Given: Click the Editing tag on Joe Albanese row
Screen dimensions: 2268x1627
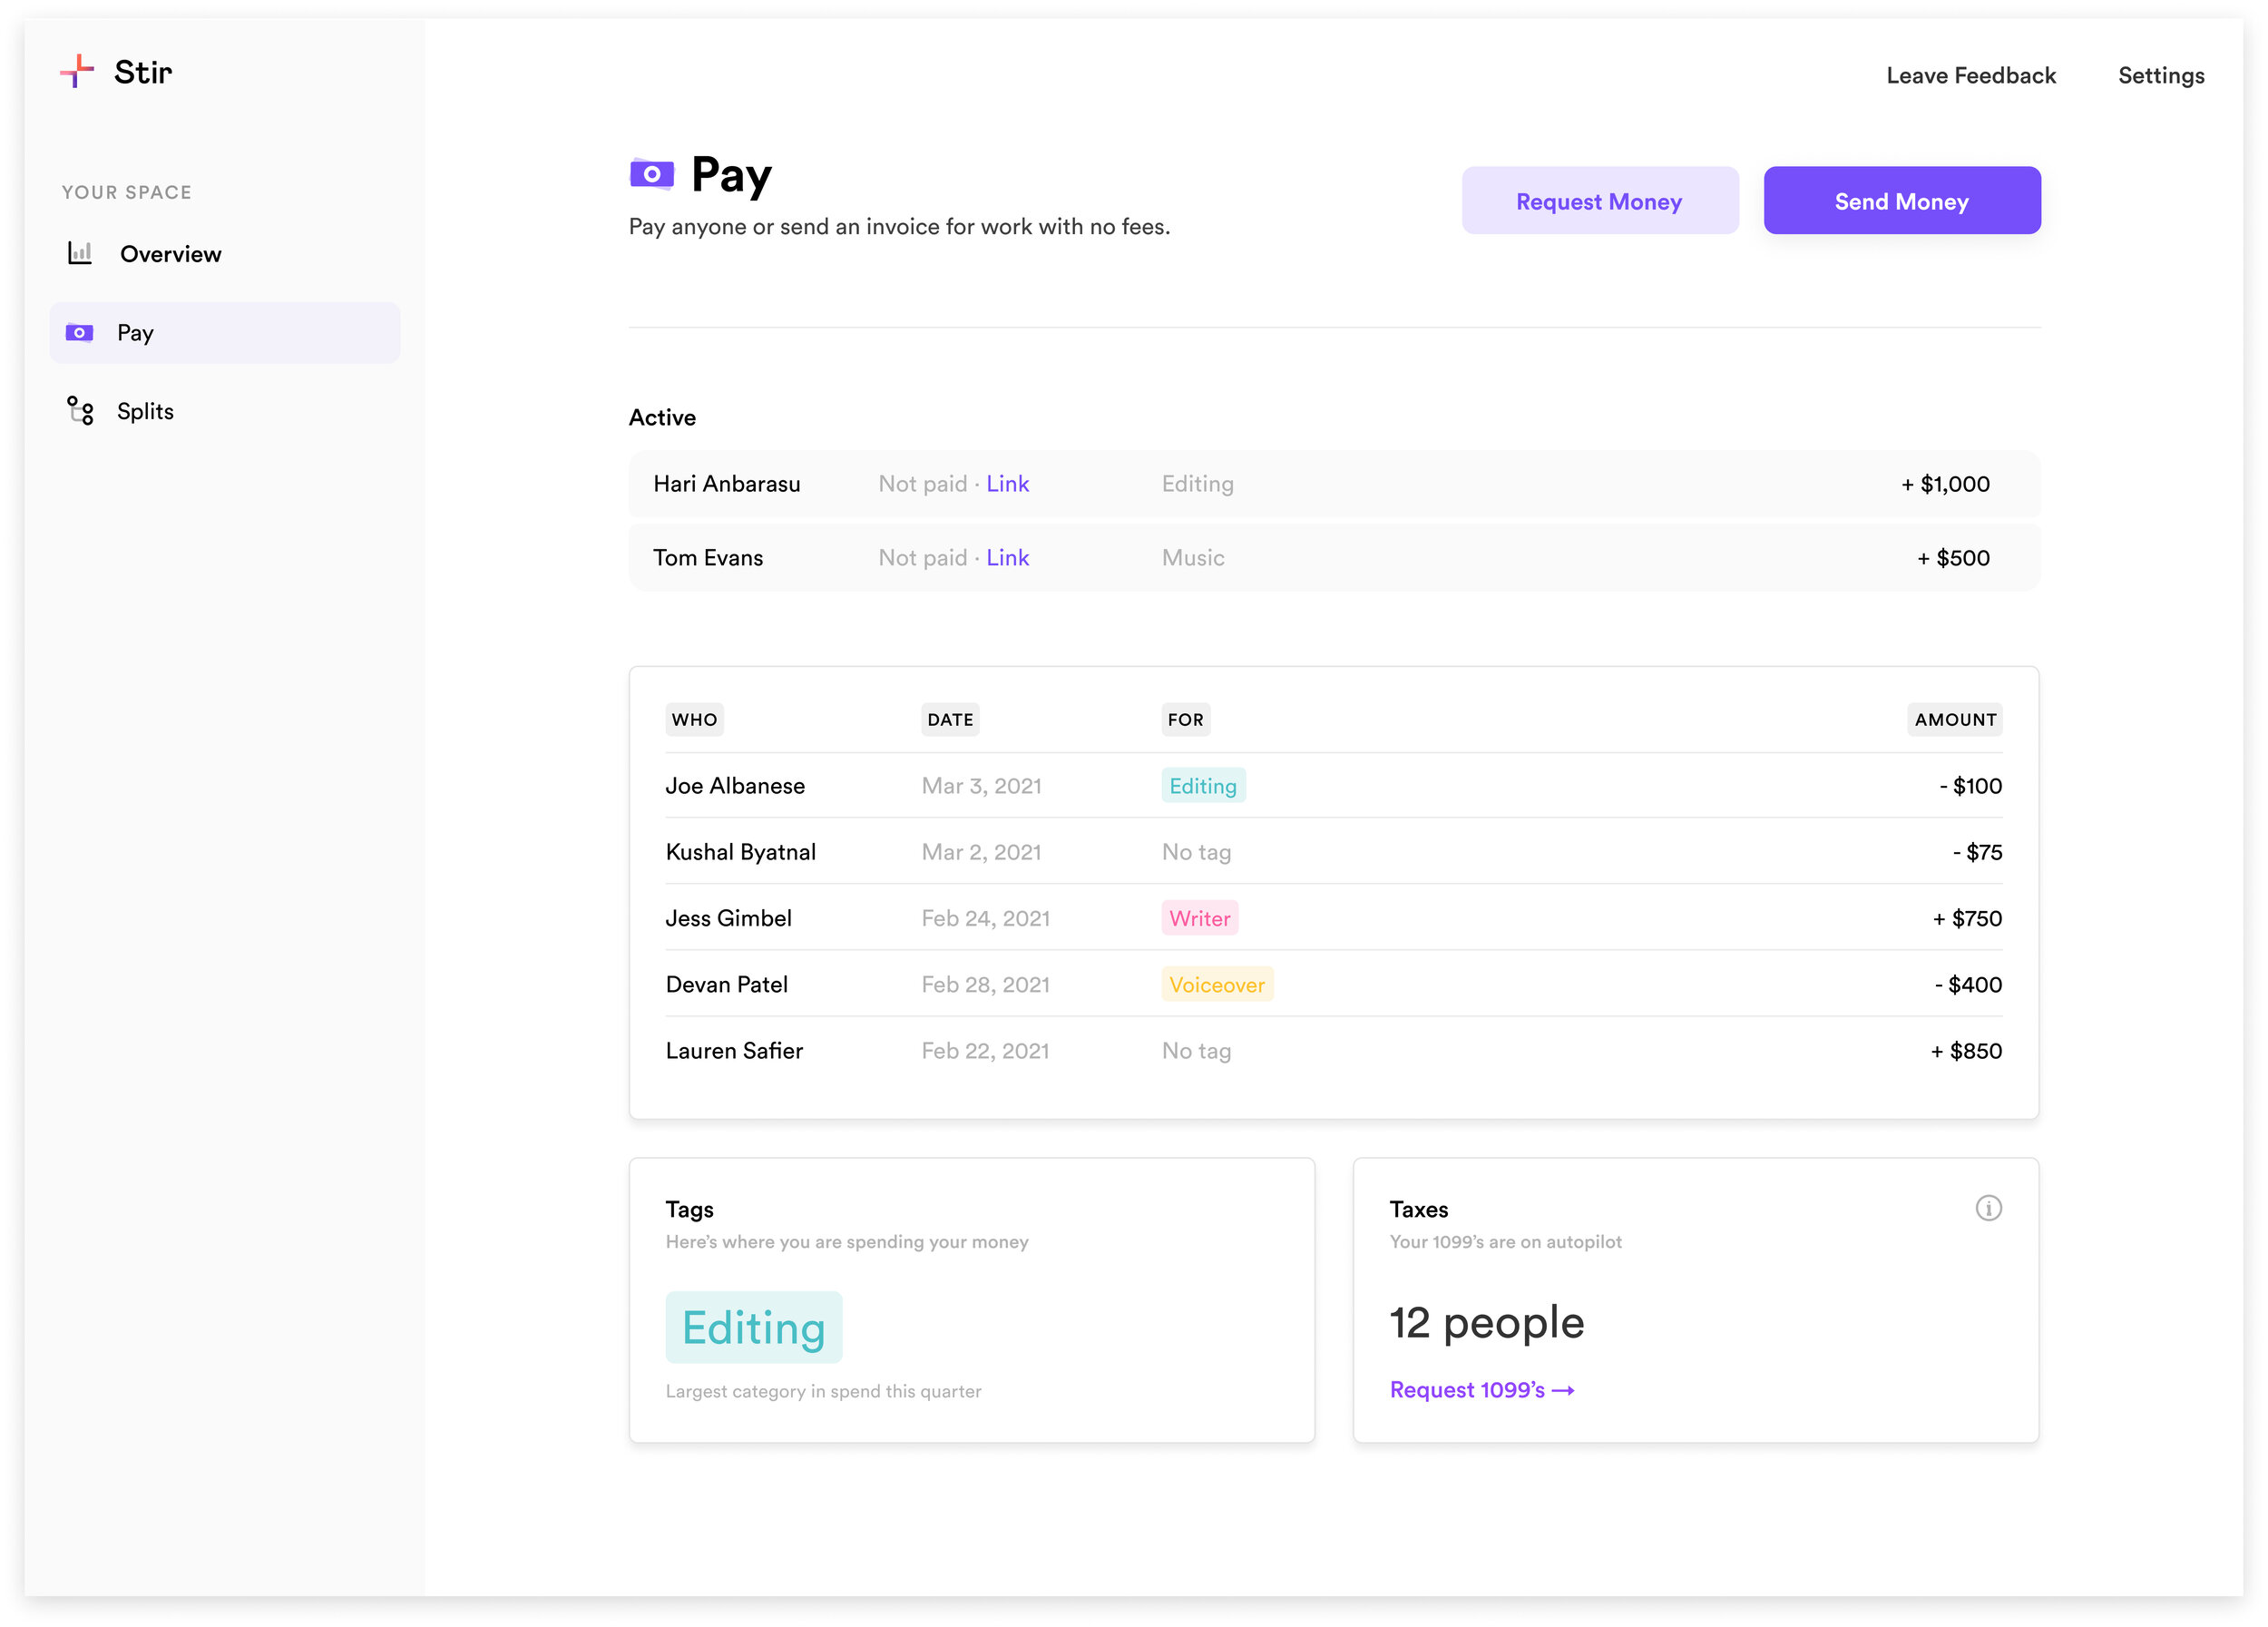Looking at the screenshot, I should [1203, 786].
